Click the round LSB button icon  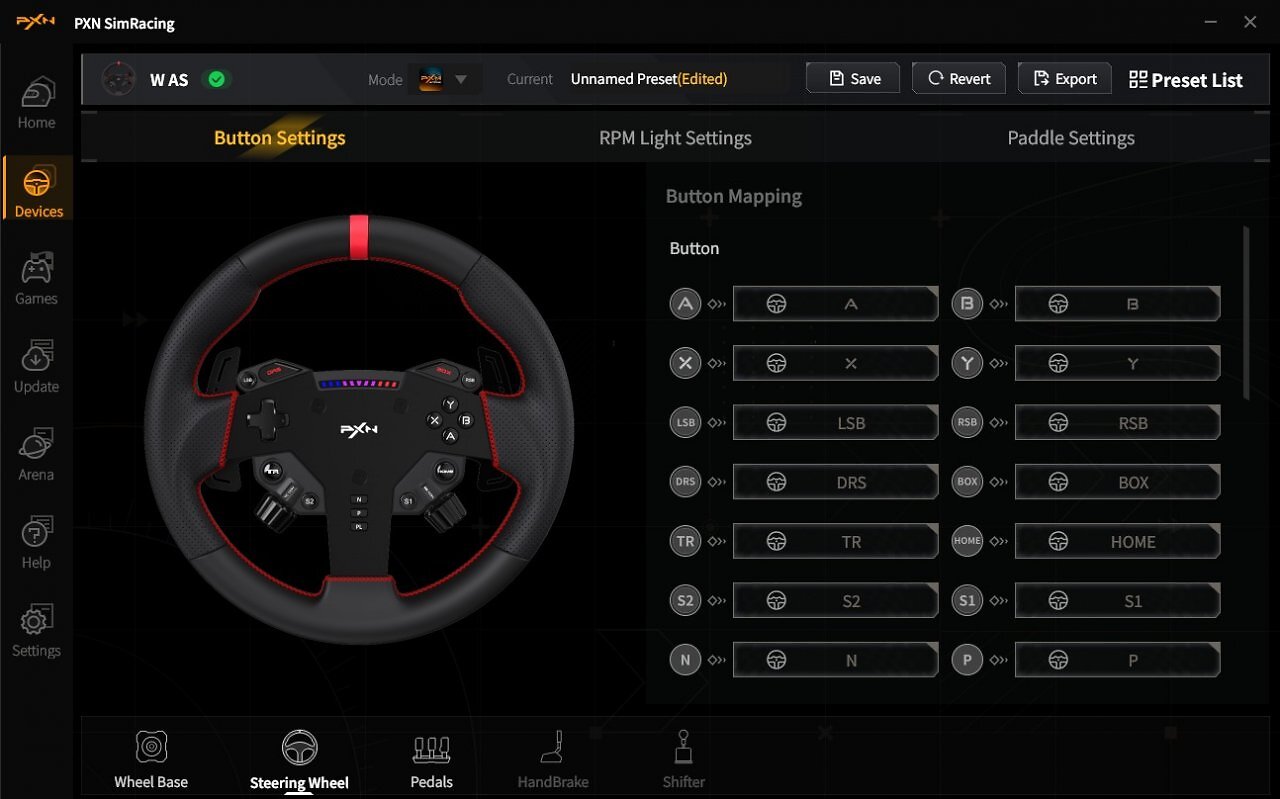tap(685, 422)
